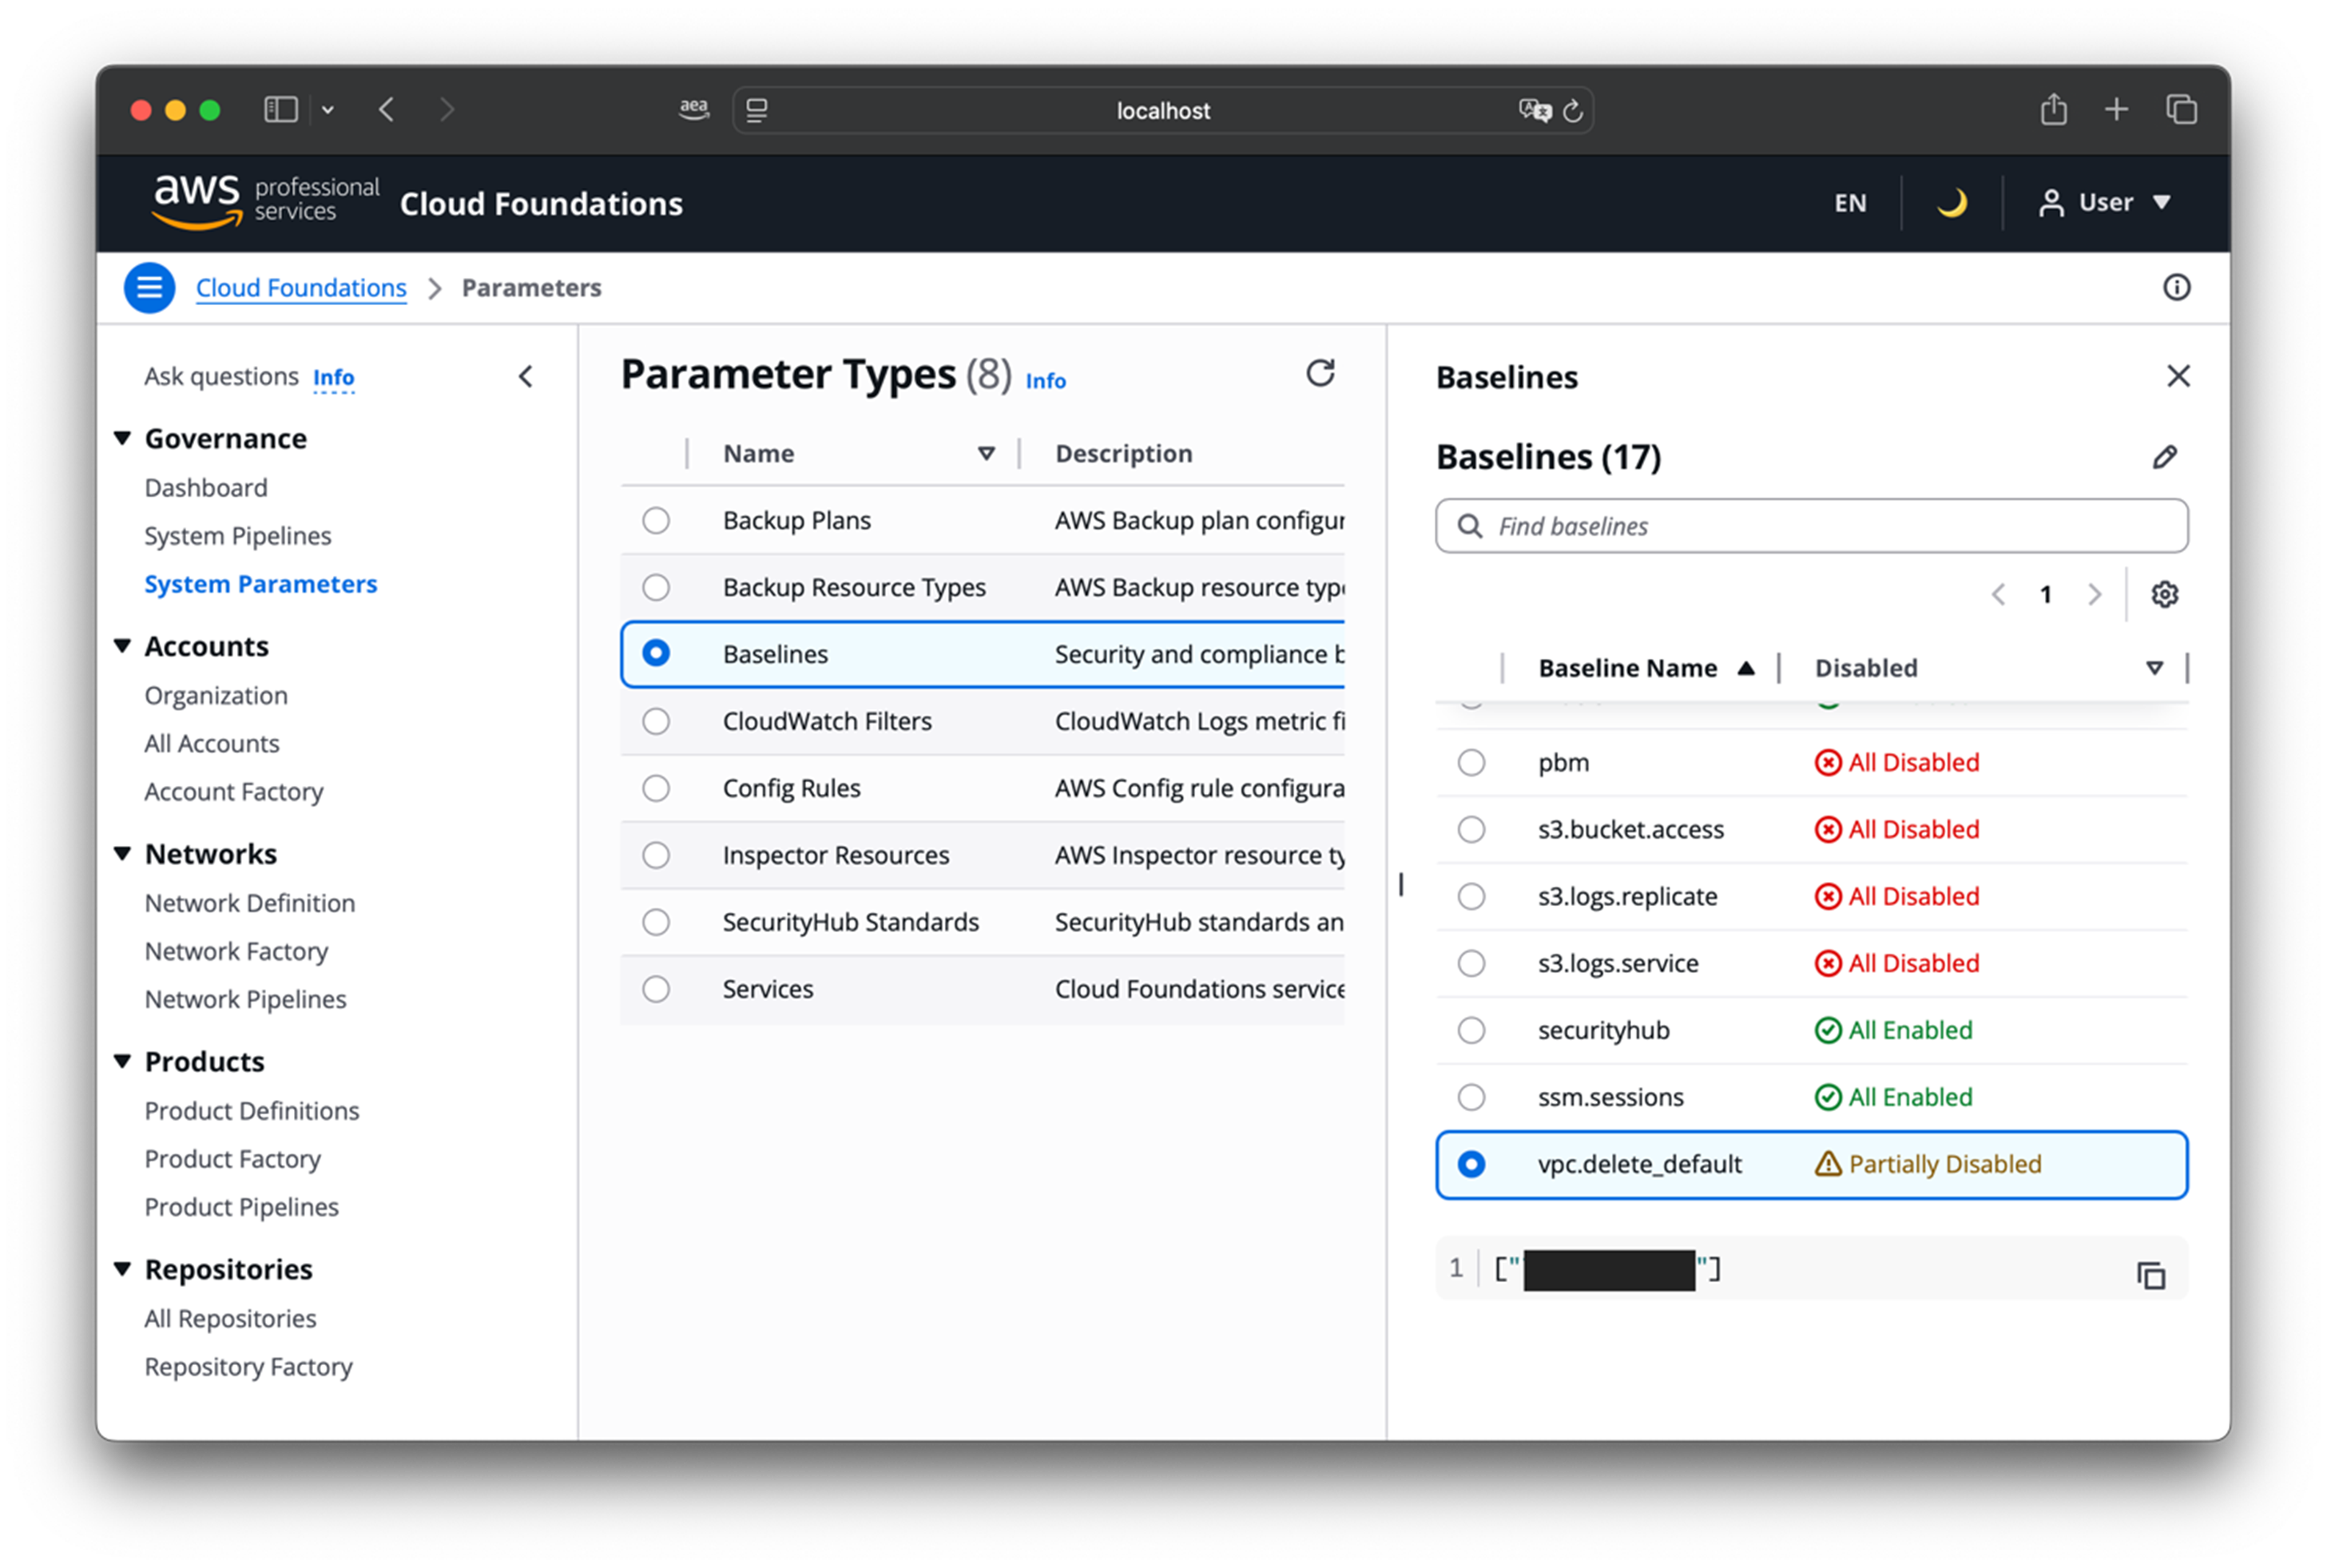Click the refresh icon beside Parameter Types

coord(1320,373)
